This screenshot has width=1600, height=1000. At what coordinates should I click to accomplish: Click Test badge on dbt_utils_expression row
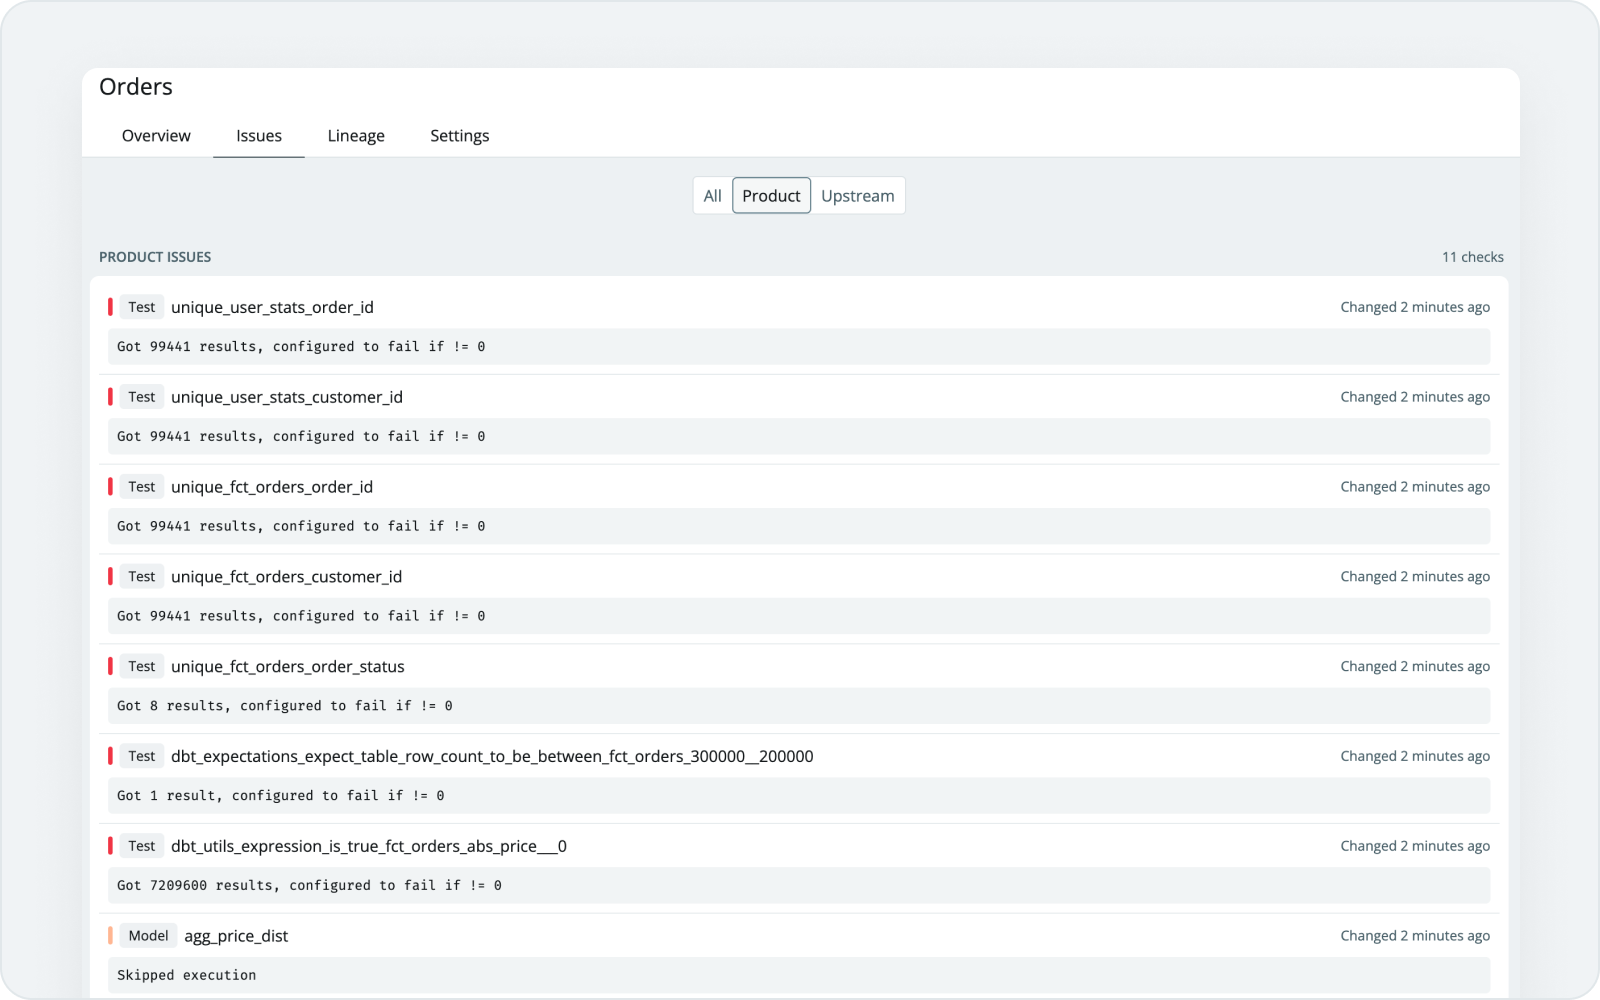tap(142, 847)
